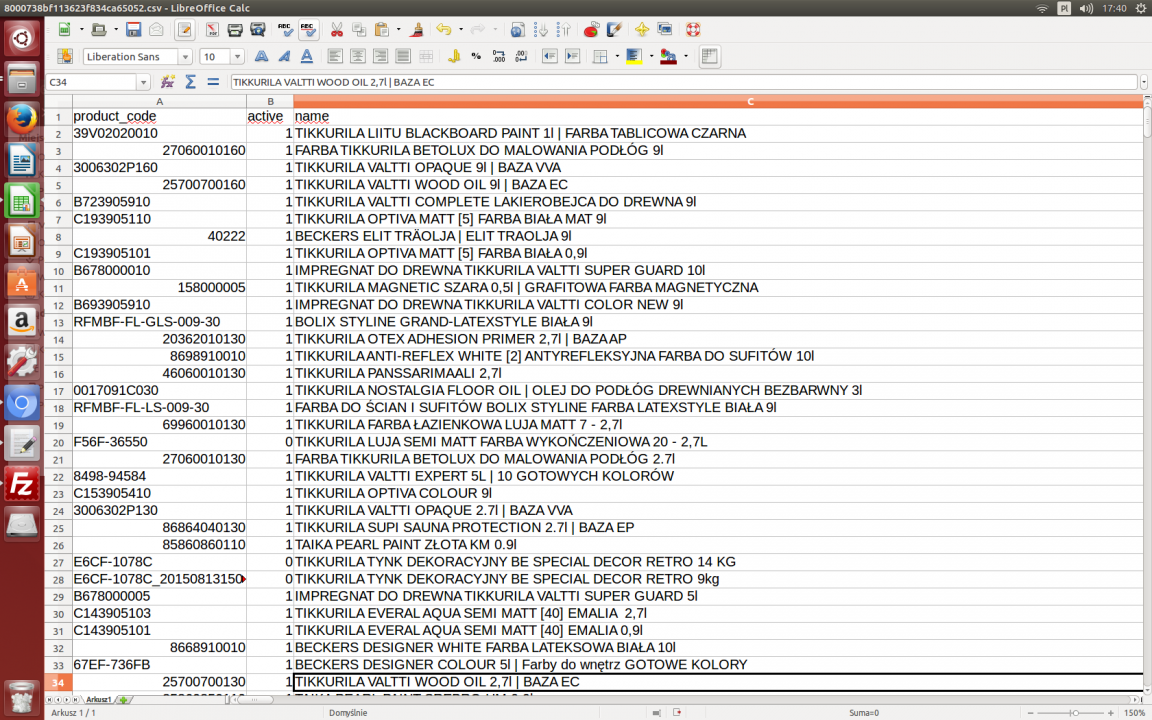Insert a chart
The image size is (1152, 720).
(591, 30)
